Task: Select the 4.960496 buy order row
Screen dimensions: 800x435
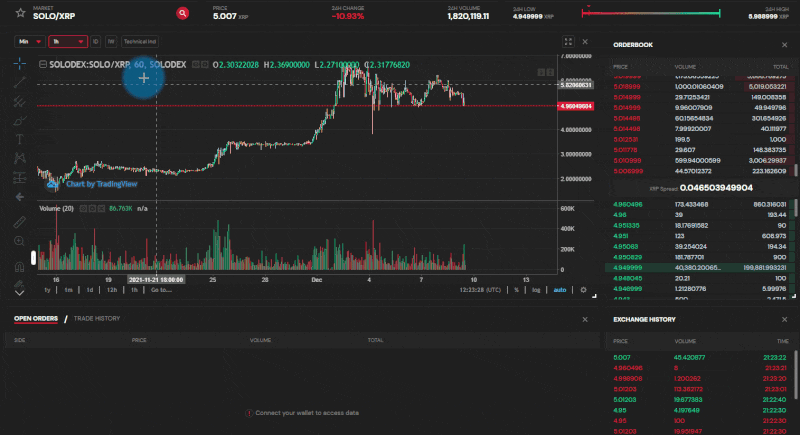Action: point(698,204)
